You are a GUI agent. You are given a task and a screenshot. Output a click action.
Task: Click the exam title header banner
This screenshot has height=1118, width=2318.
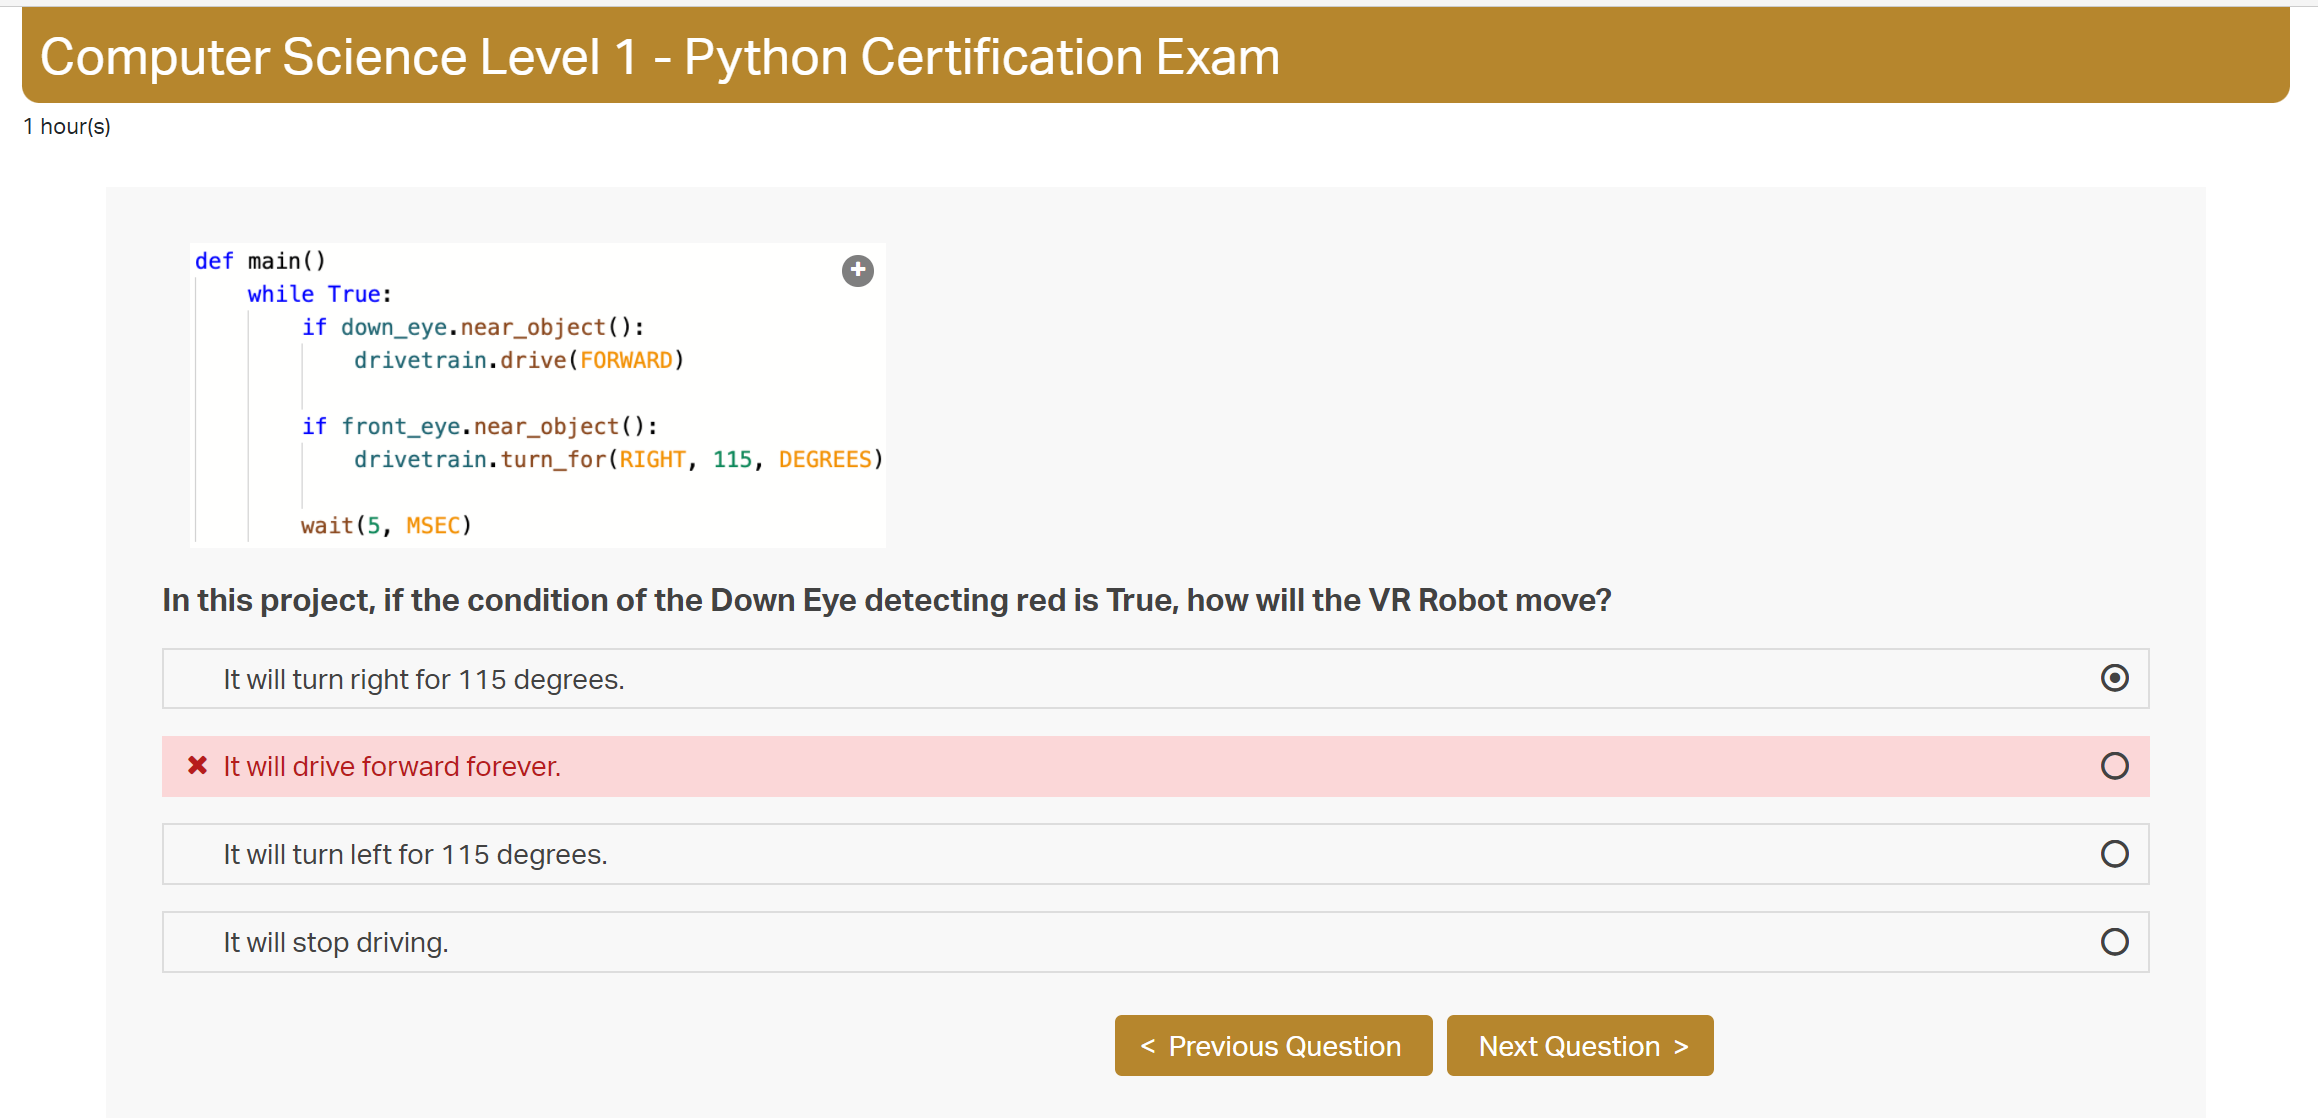(x=1155, y=56)
